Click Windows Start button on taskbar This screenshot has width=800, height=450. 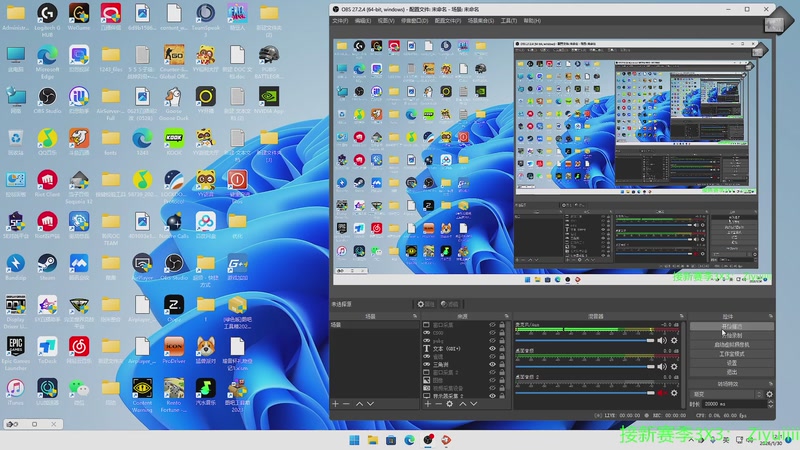click(x=354, y=439)
